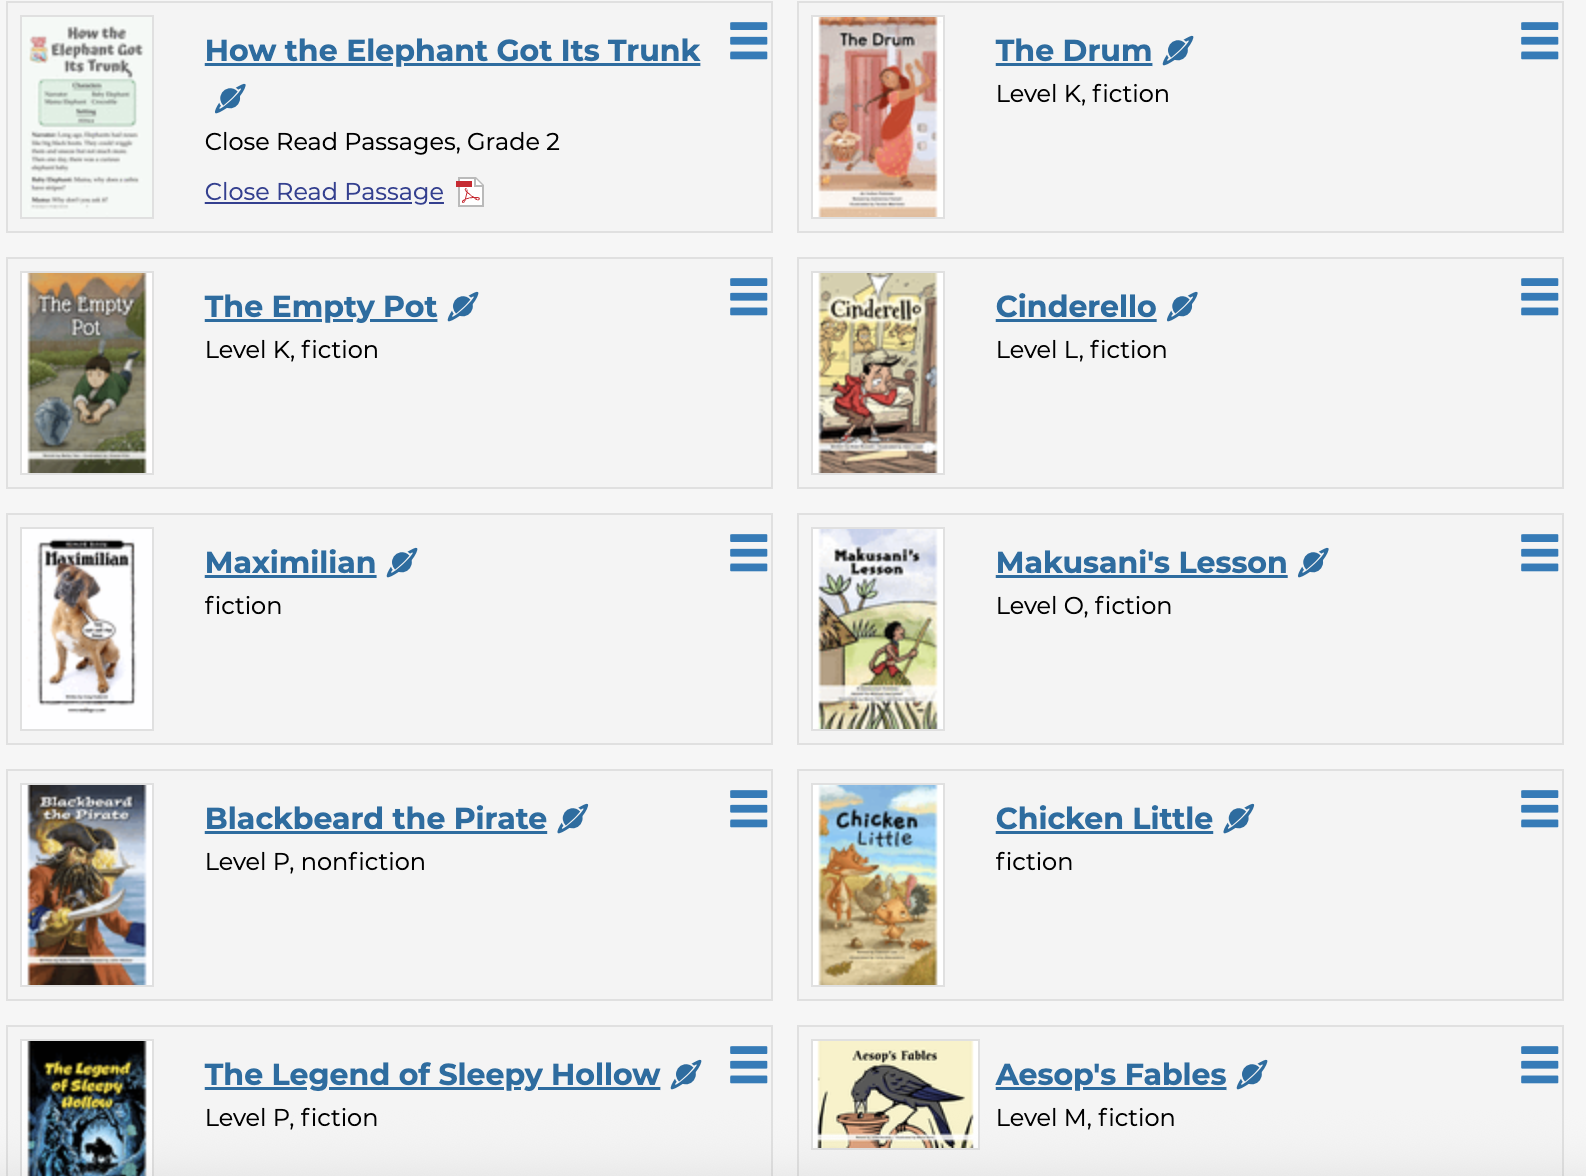Click the planet icon next to Aesop's Fables
Screen dimensions: 1586x1176
coord(1252,1074)
